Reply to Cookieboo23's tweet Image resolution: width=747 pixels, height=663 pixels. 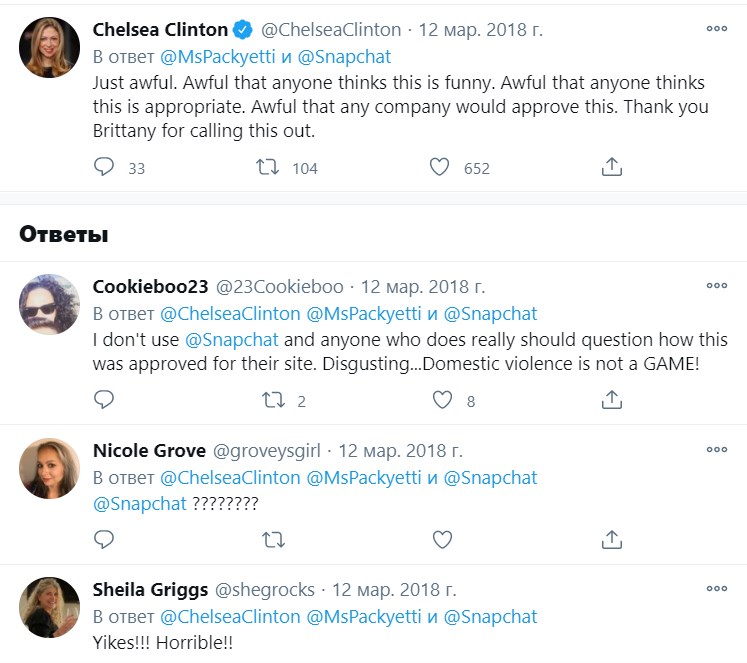[x=104, y=401]
